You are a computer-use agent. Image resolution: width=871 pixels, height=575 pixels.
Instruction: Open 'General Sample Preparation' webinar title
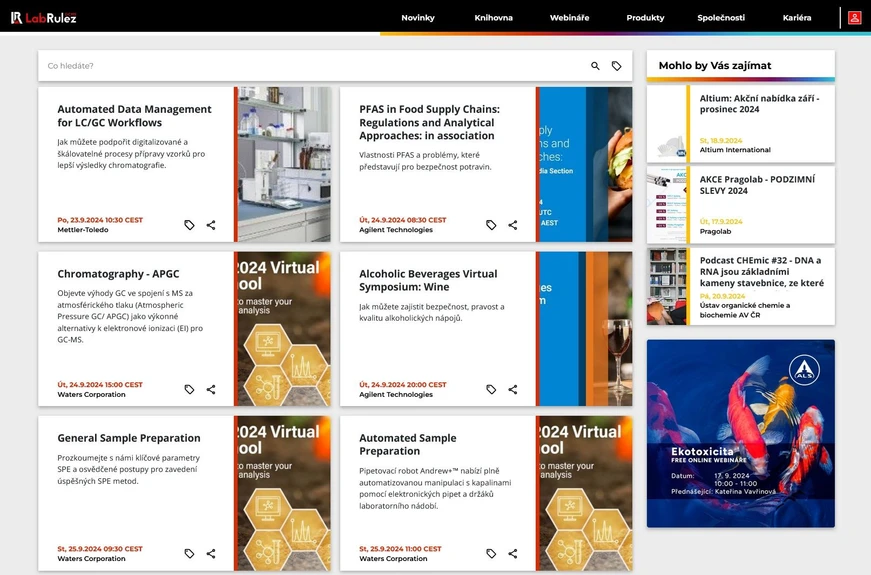(x=129, y=438)
